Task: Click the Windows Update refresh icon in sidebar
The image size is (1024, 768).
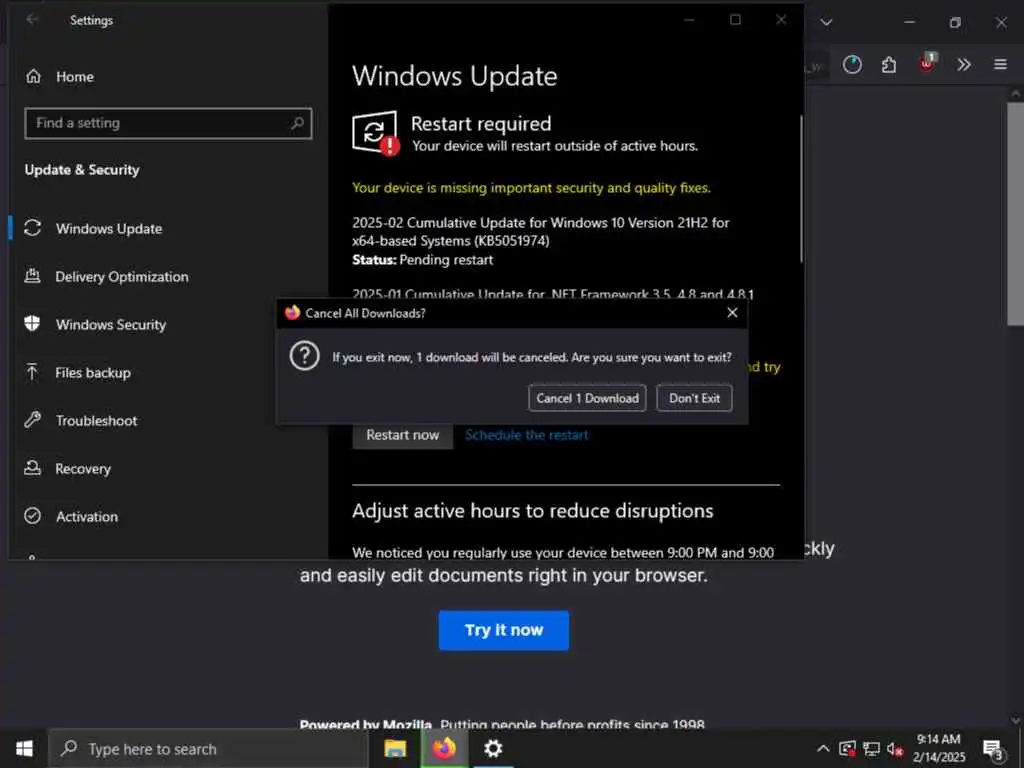Action: [33, 228]
